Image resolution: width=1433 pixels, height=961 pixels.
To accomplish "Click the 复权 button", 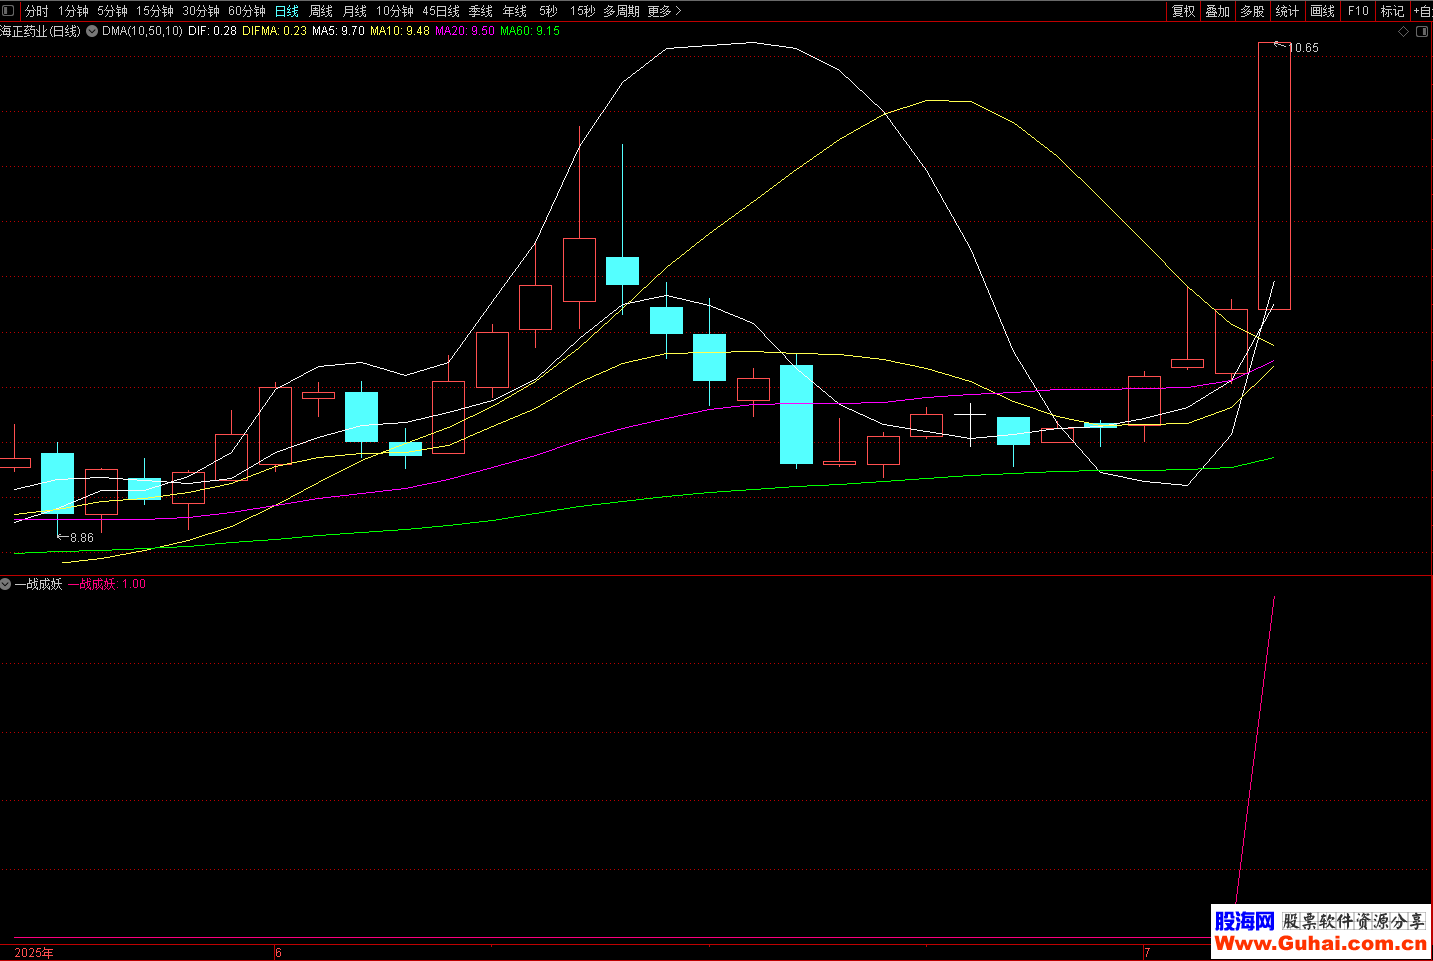I will 1184,11.
